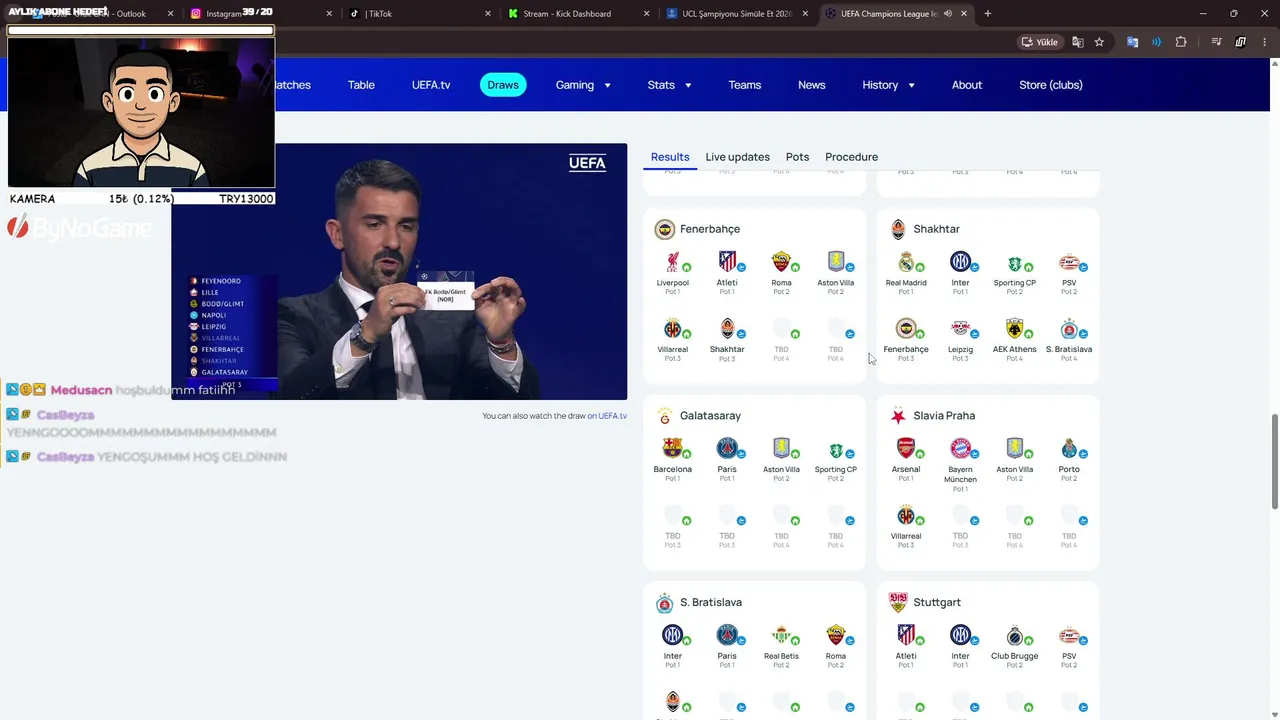
Task: Click the Real Betis crest in S. Bratislava card
Action: (x=781, y=635)
